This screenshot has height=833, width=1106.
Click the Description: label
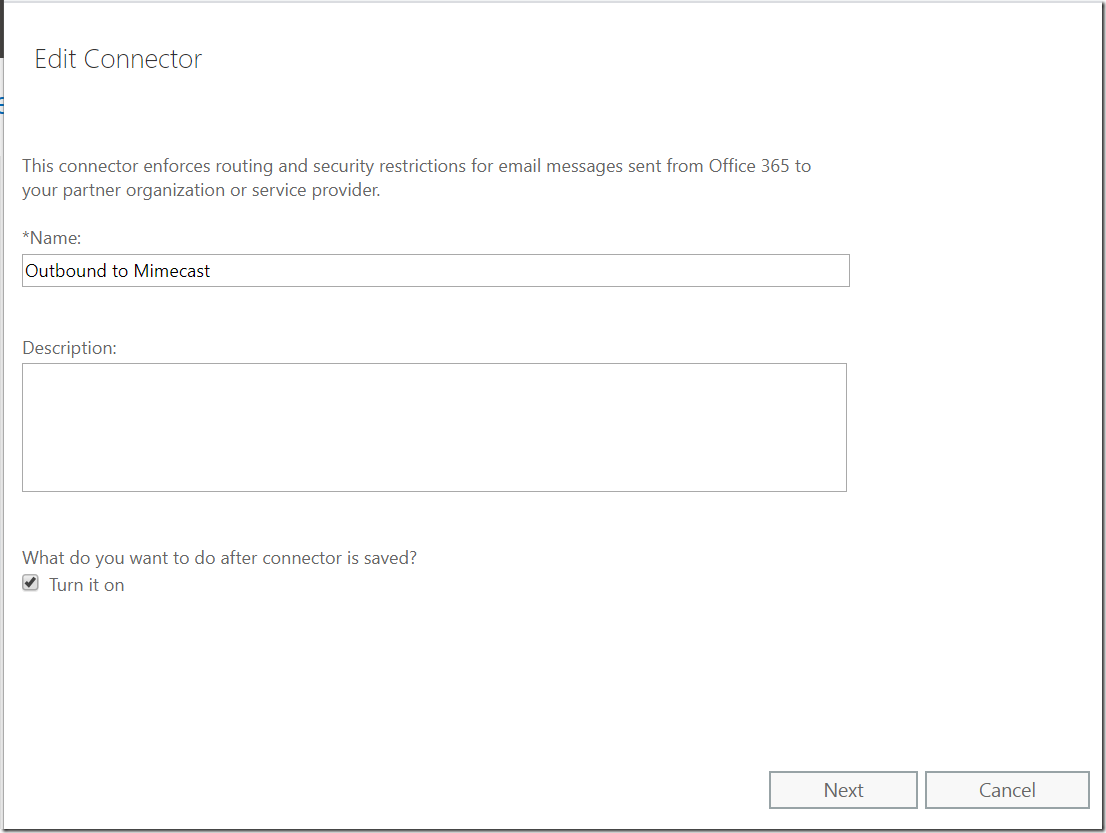(69, 348)
